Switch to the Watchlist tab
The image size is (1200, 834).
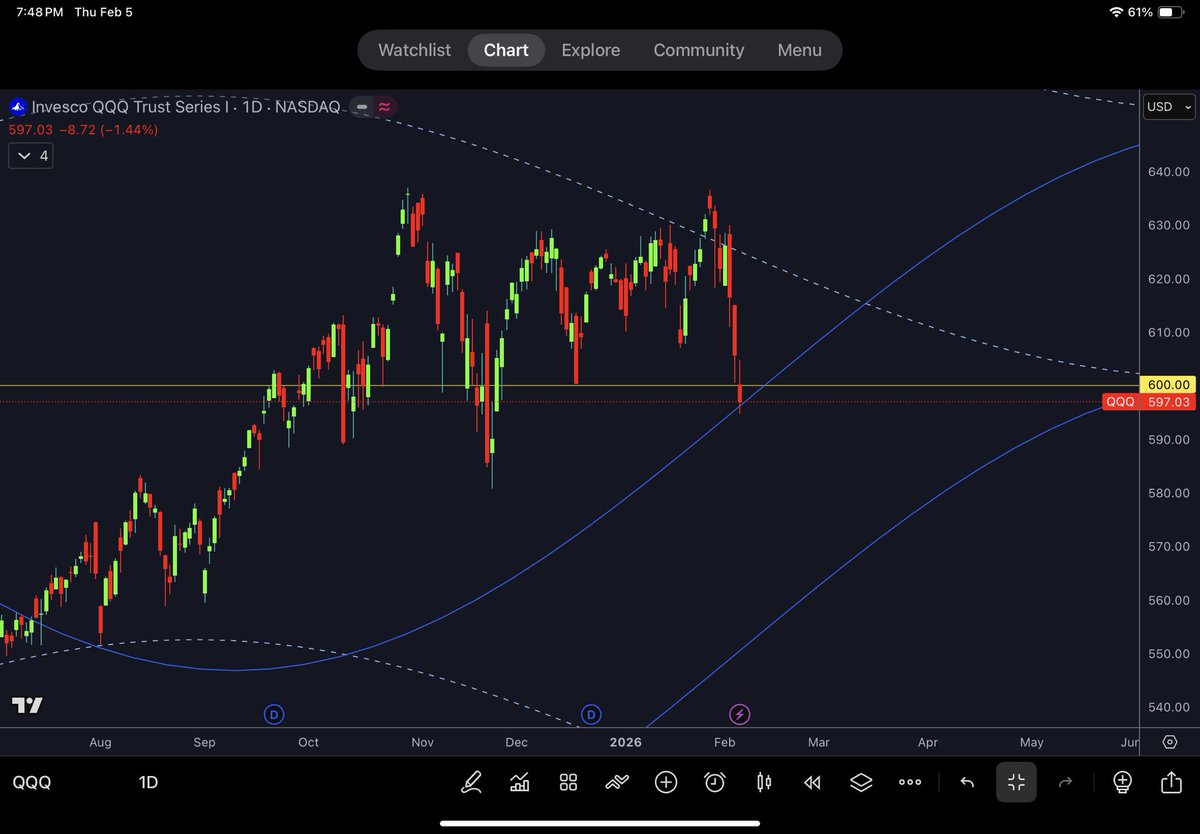click(x=414, y=50)
